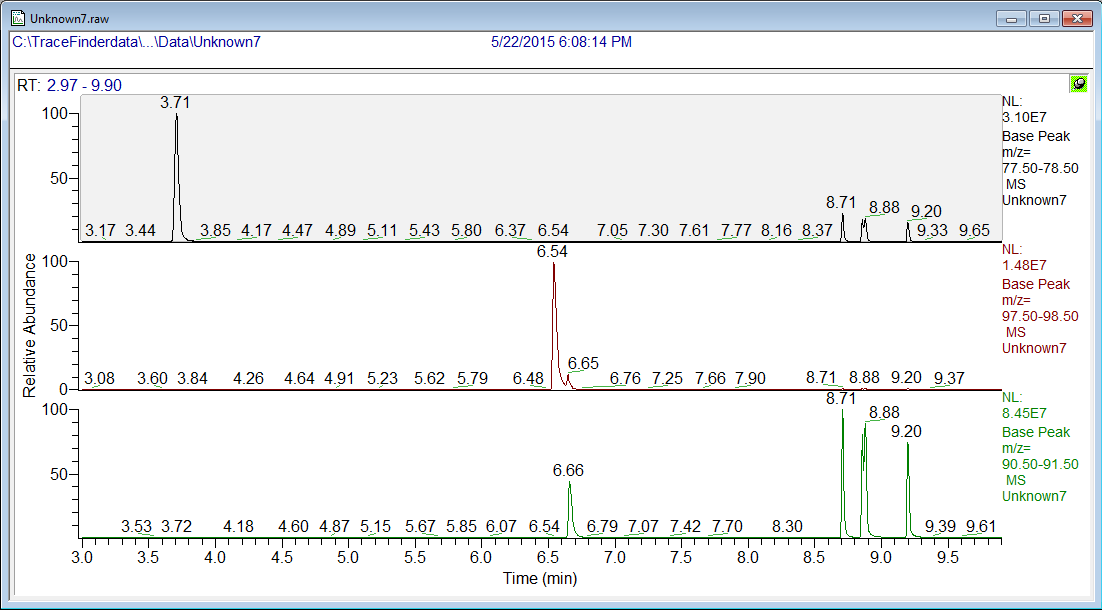
Task: Click the 9.20 peak in bottom green trace
Action: (x=908, y=490)
